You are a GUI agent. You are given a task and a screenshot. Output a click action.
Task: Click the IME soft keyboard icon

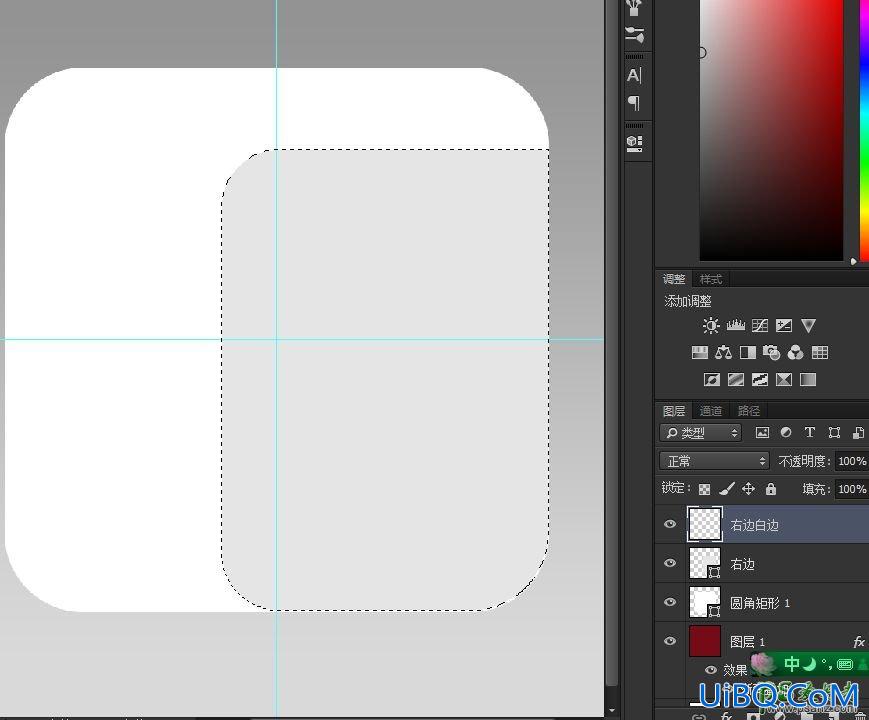coord(844,664)
